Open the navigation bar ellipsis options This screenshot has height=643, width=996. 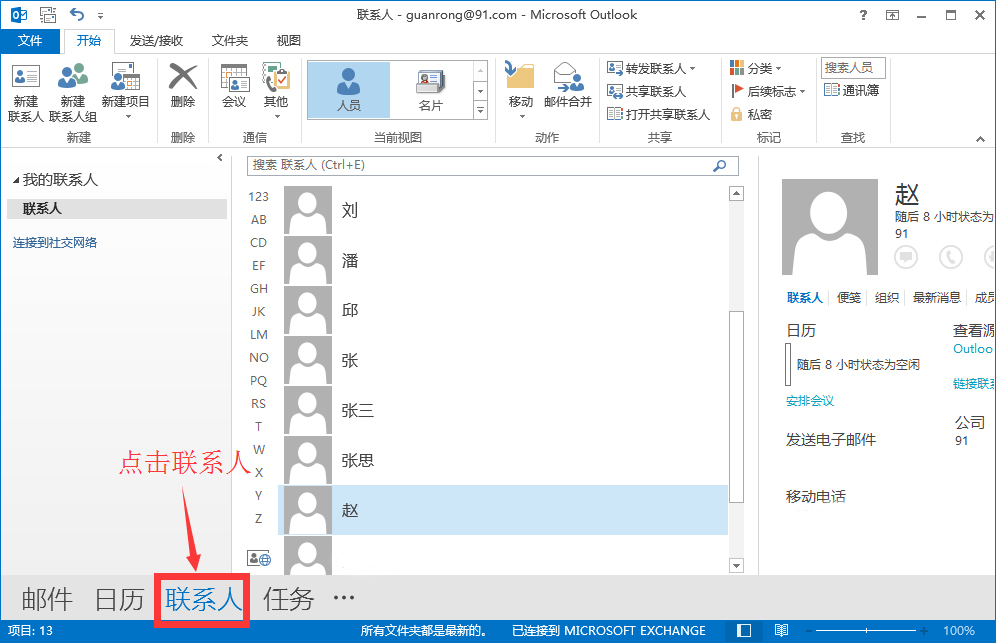click(x=344, y=597)
